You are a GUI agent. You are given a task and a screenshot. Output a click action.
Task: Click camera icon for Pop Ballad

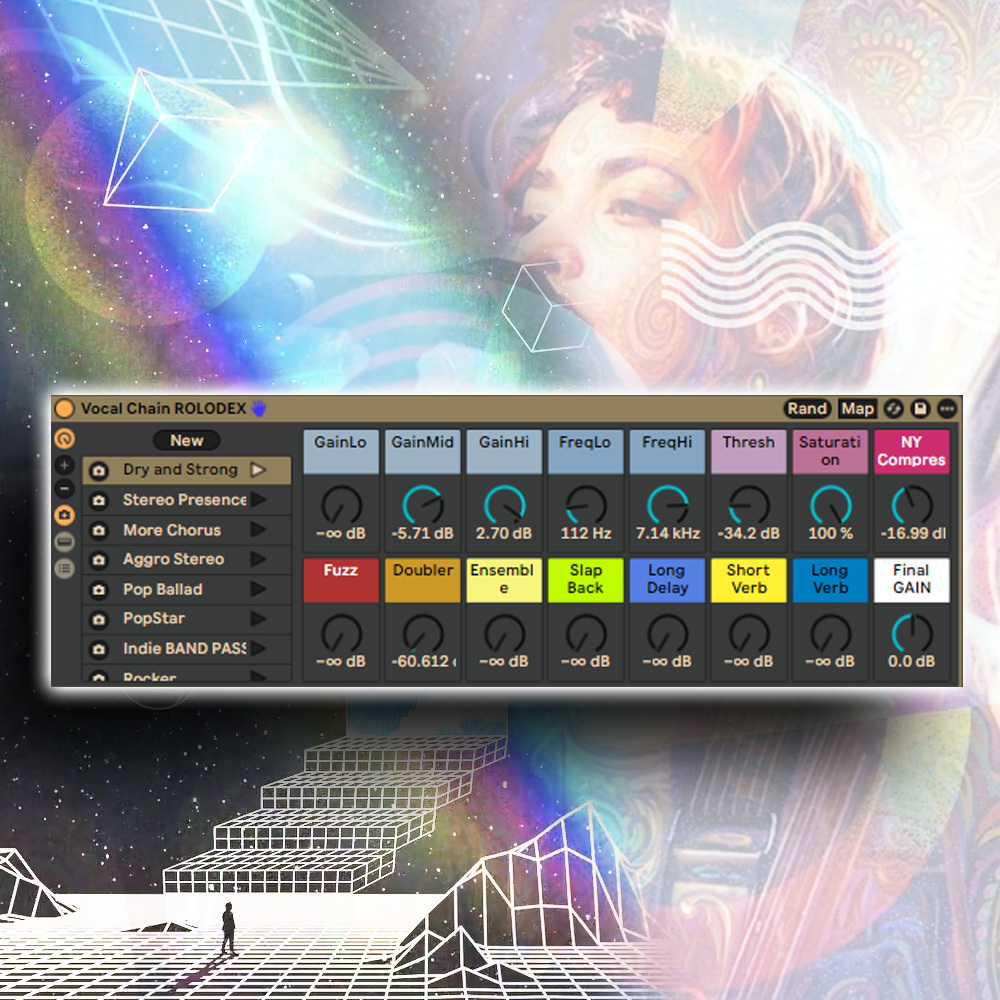99,590
